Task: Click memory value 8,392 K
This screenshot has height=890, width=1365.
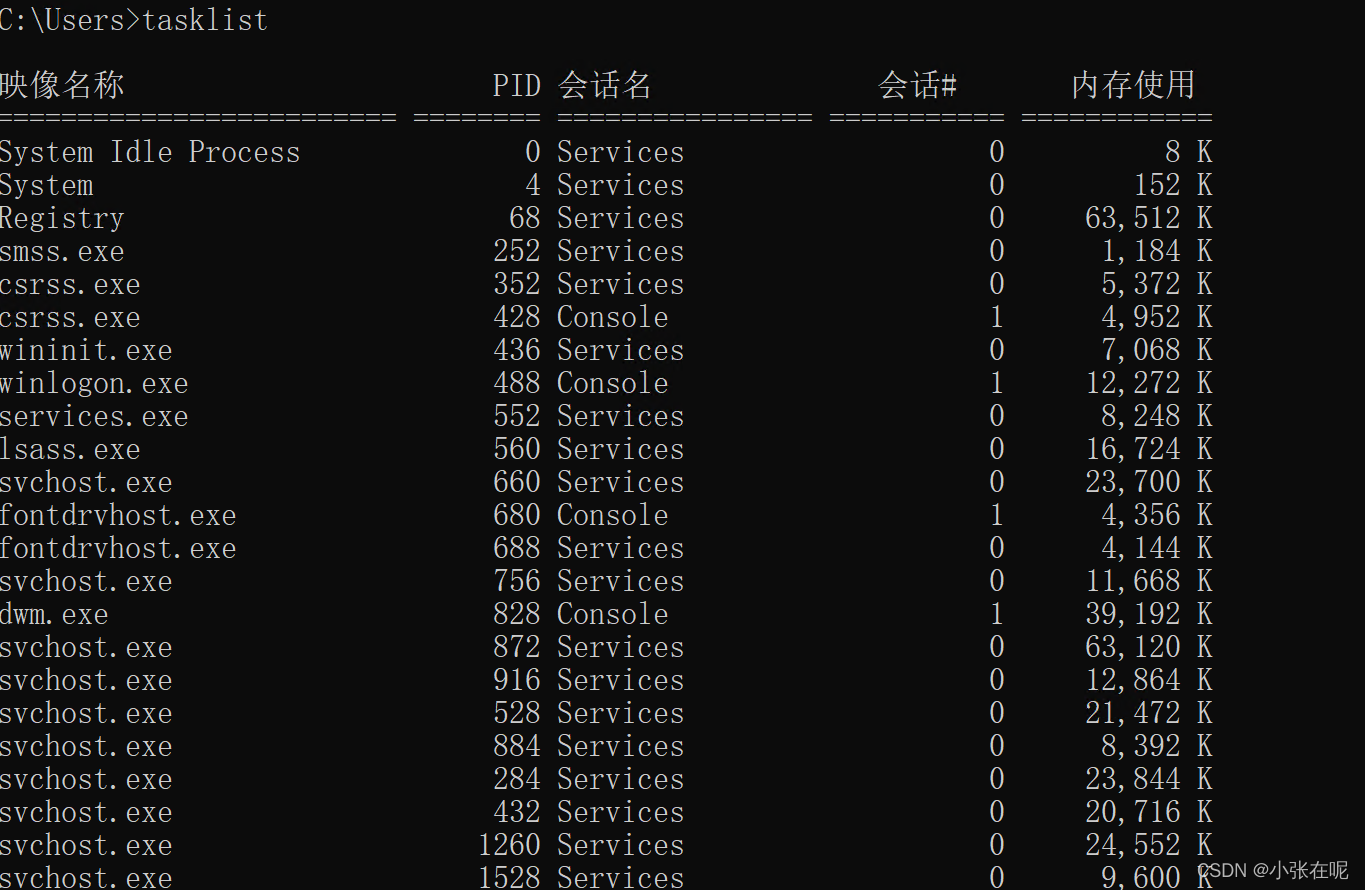Action: click(1157, 746)
